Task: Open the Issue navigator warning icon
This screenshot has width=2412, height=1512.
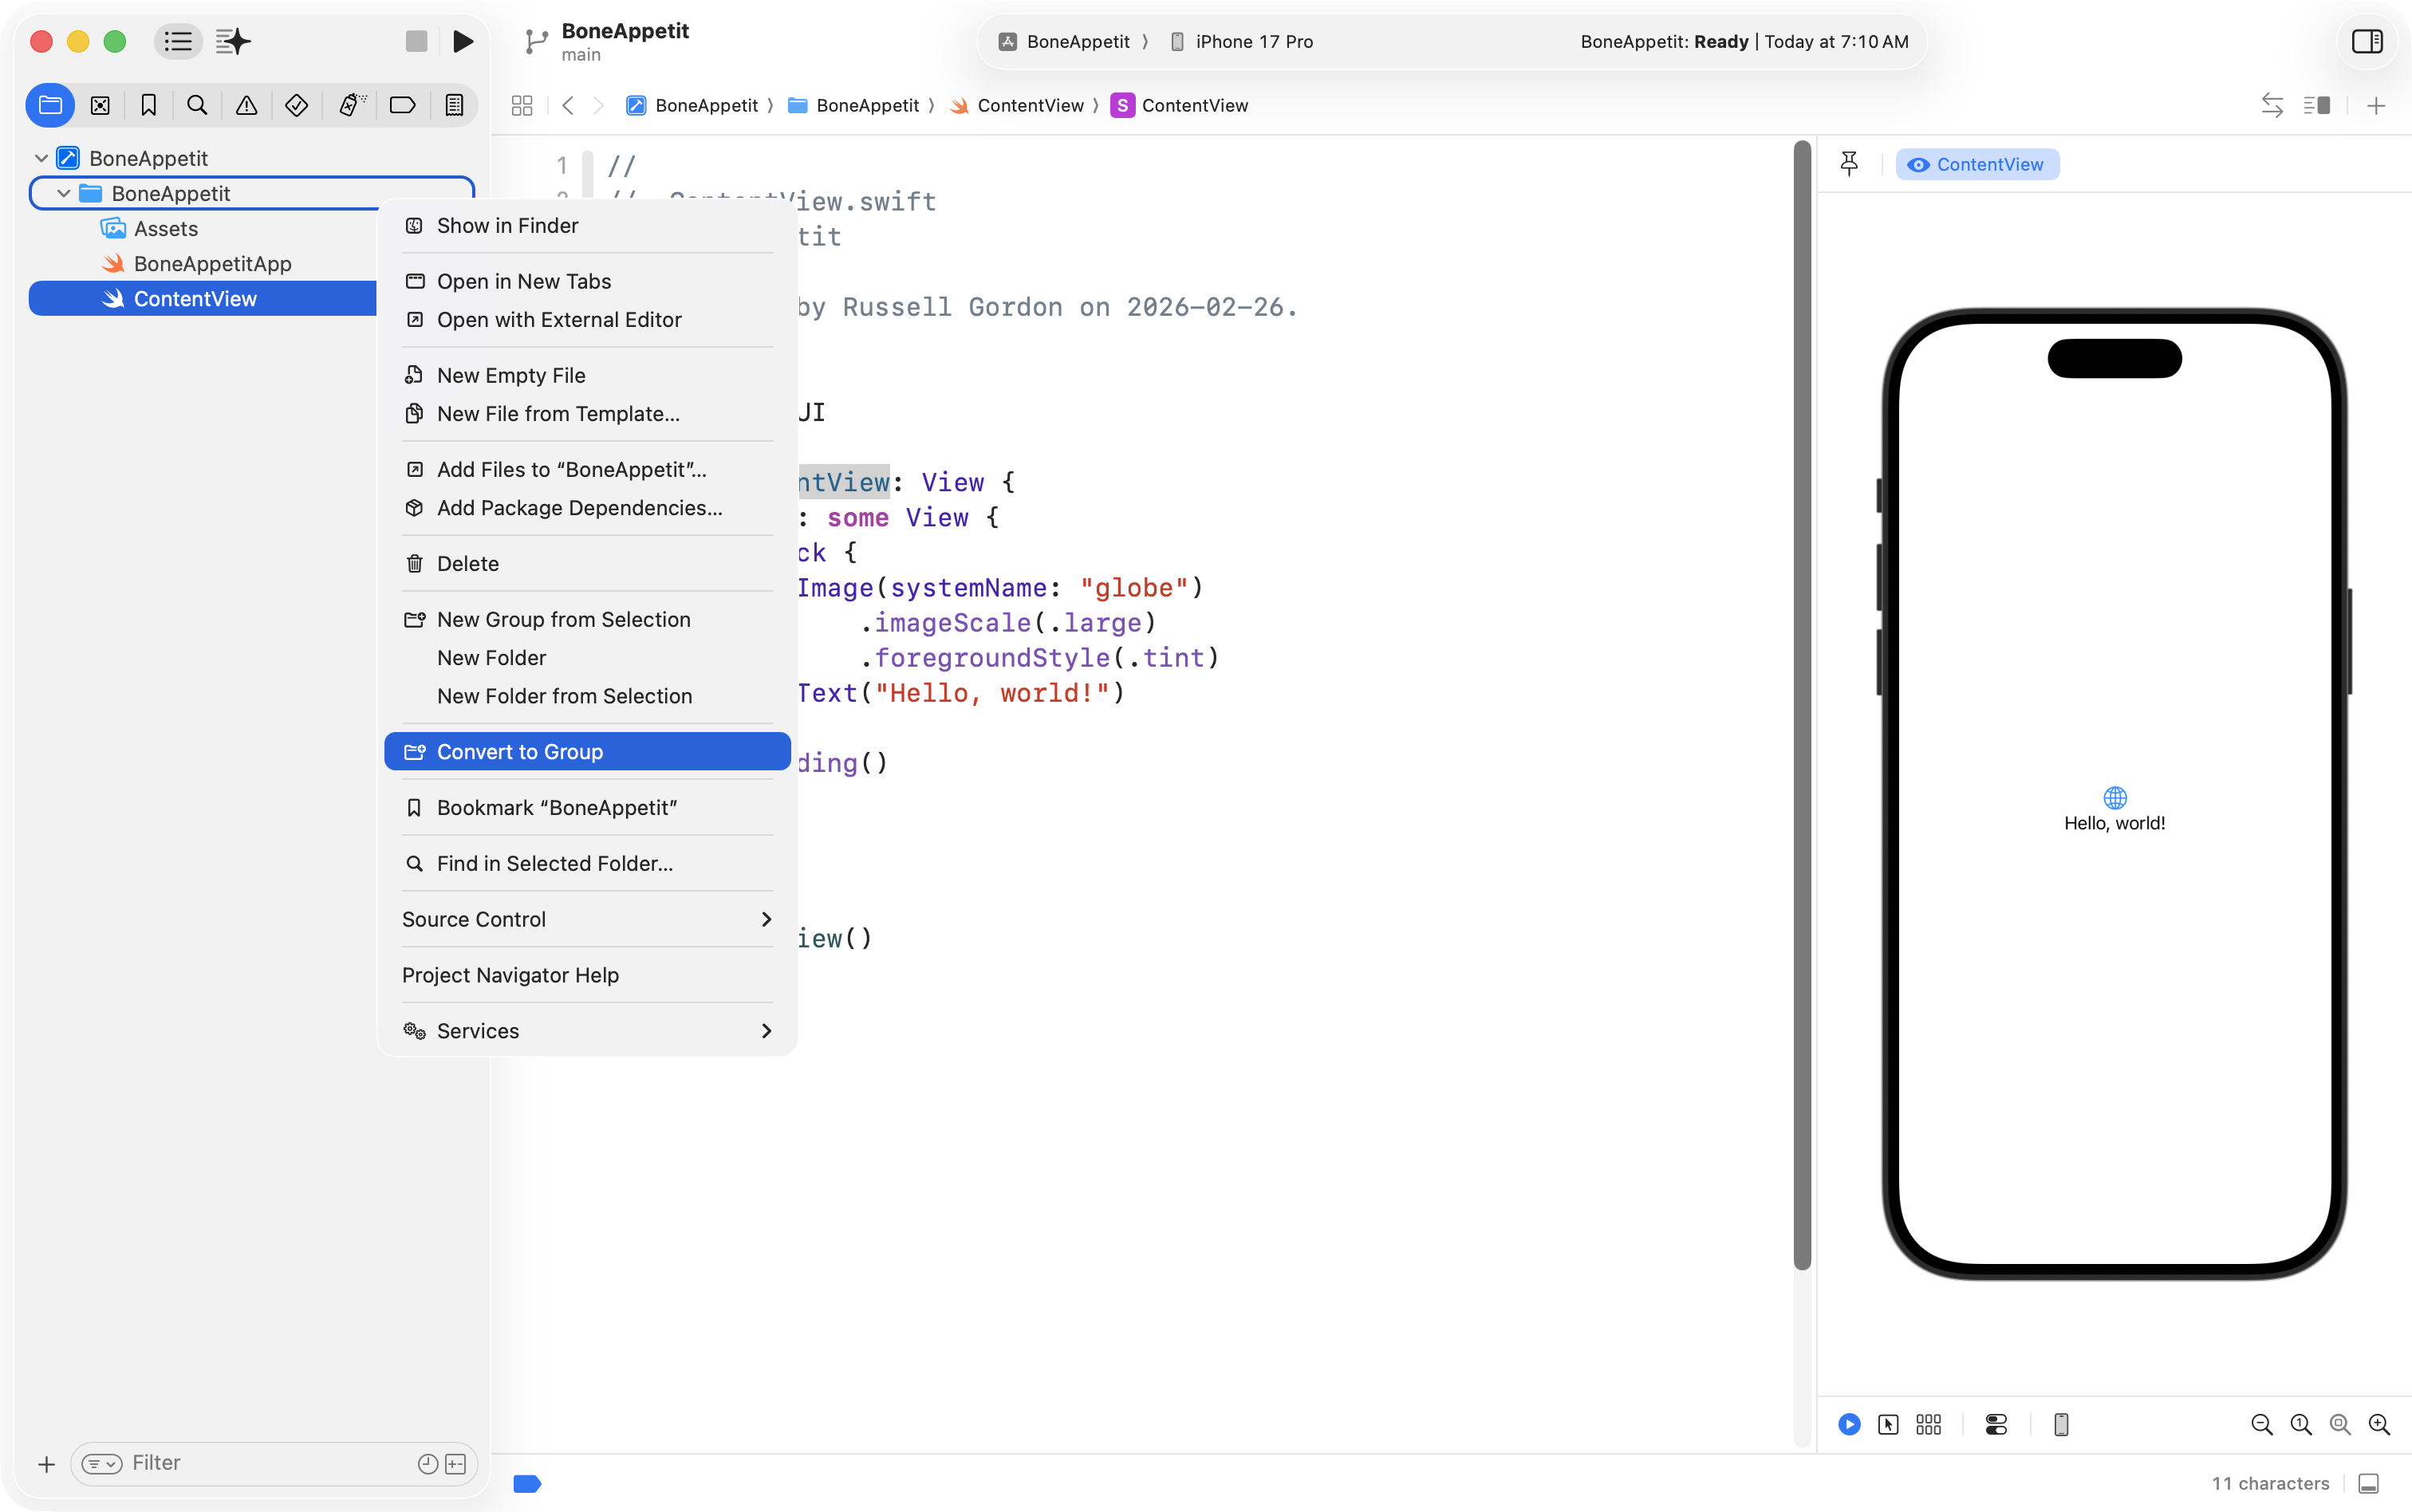Action: (x=246, y=105)
